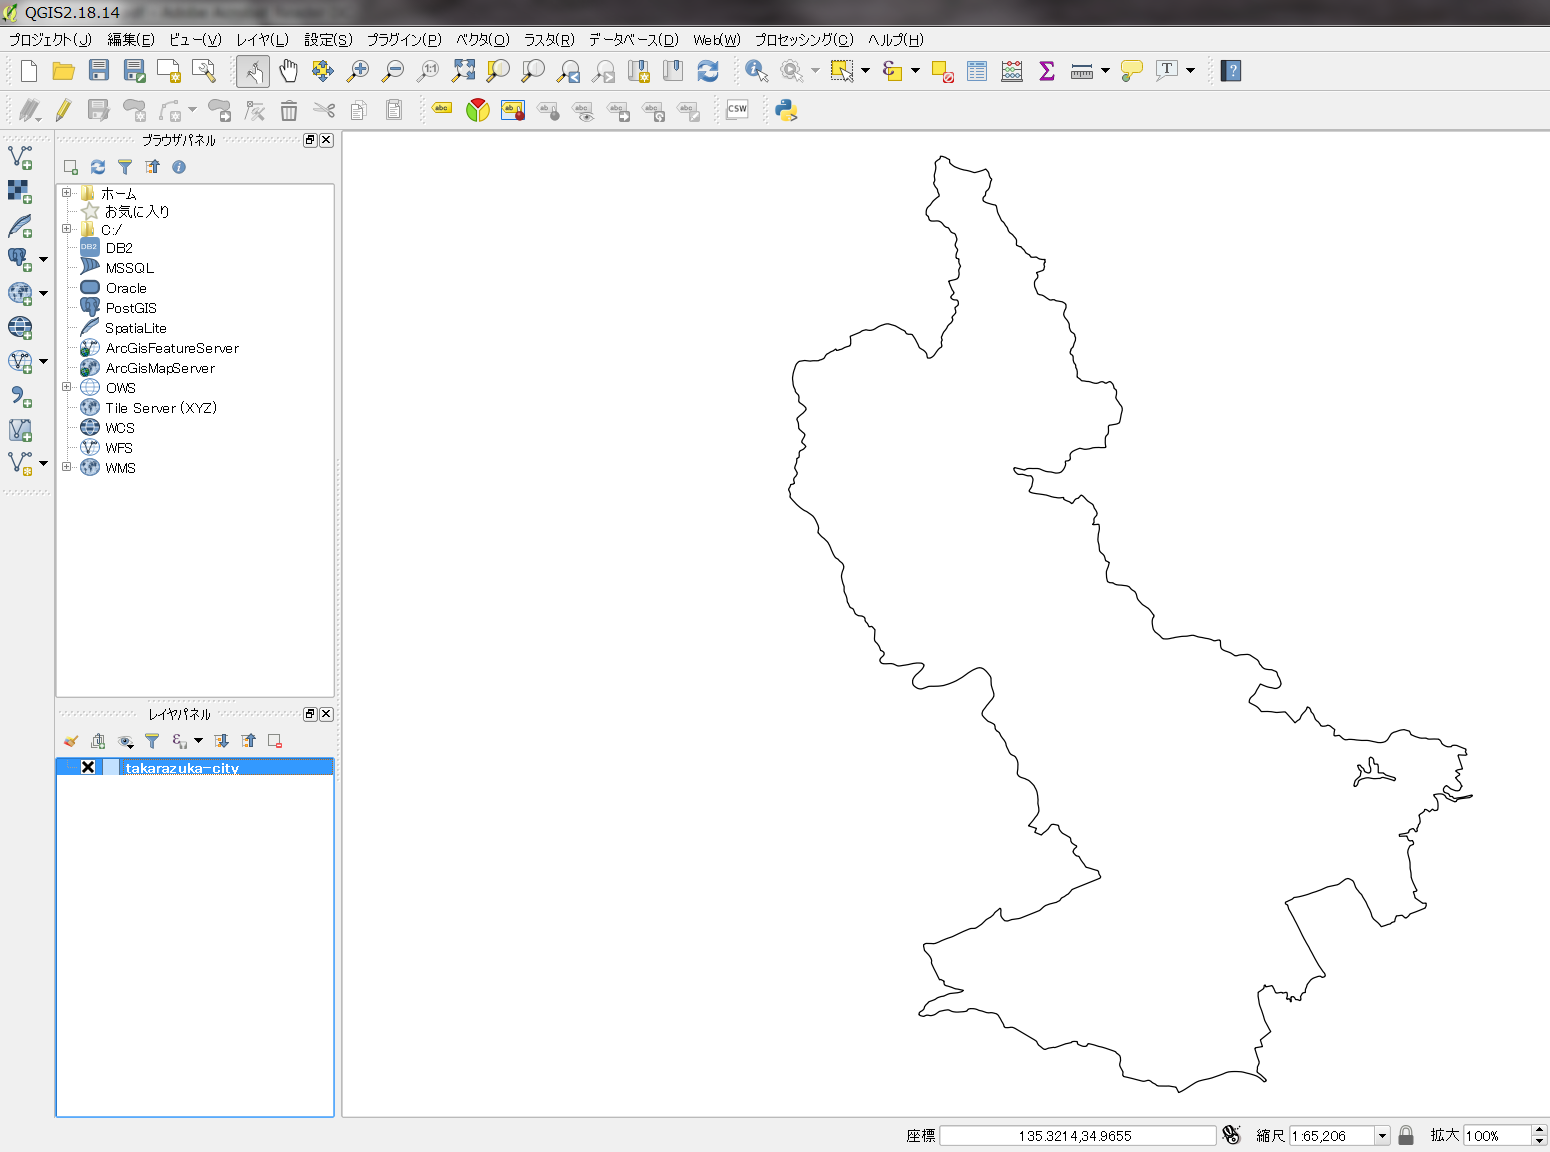The image size is (1550, 1152).
Task: Open layer styling paintbrush in layers panel
Action: click(70, 741)
